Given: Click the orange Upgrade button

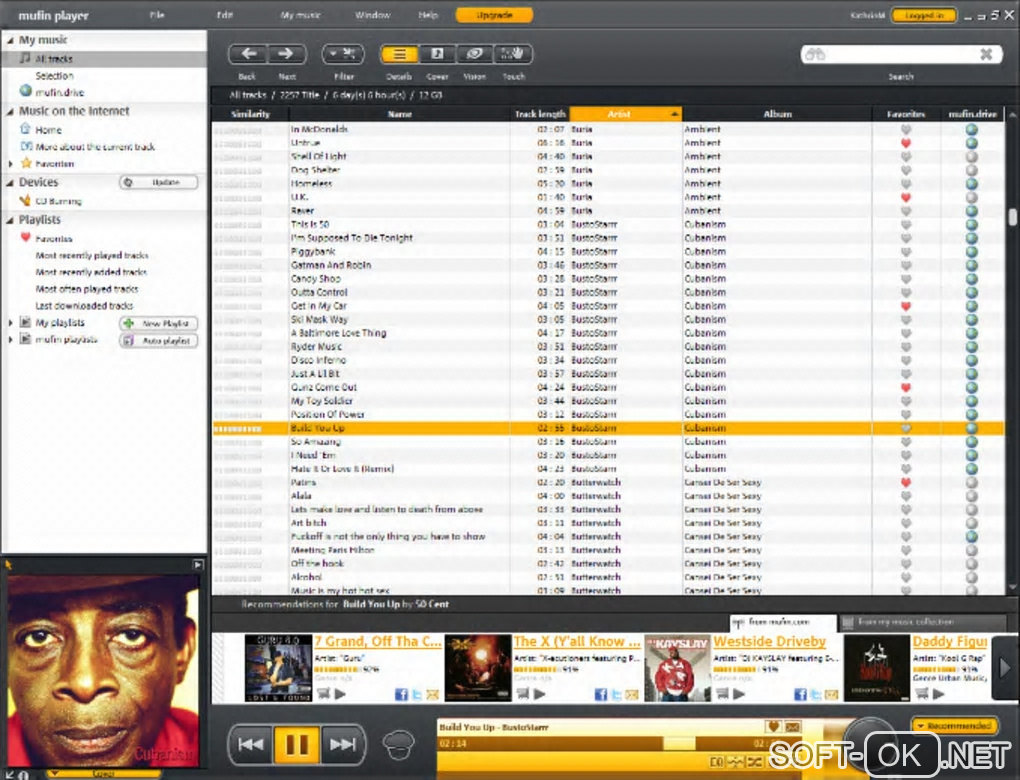Looking at the screenshot, I should coord(494,15).
